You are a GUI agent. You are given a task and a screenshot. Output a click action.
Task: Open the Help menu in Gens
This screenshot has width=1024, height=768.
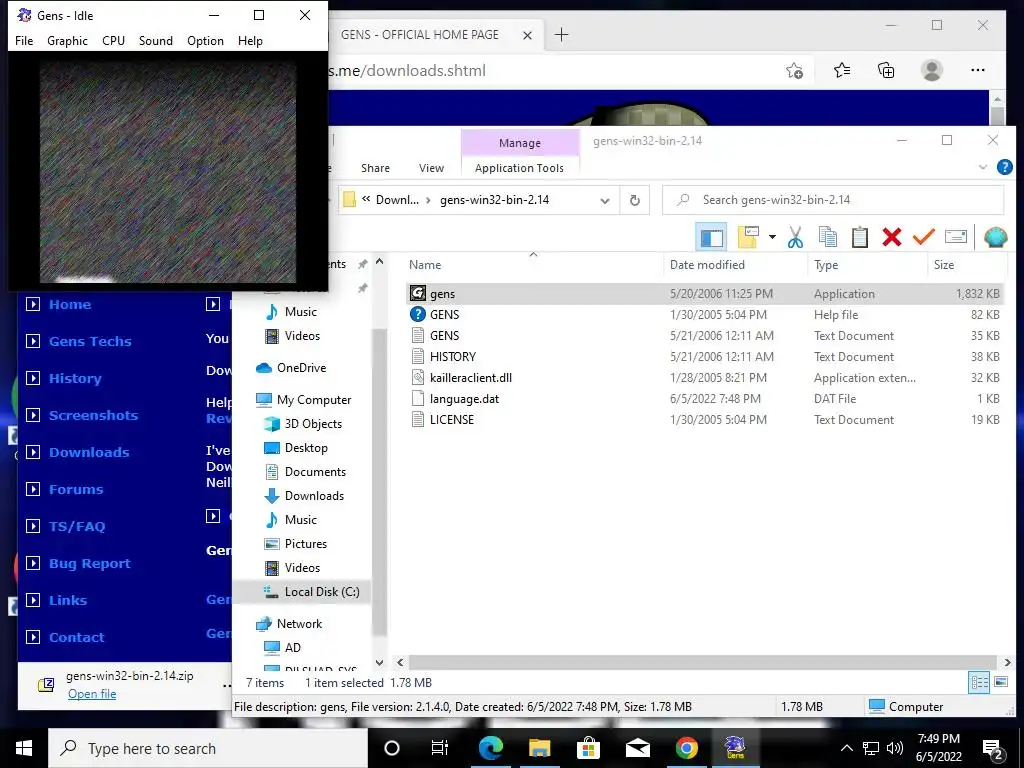[x=250, y=40]
